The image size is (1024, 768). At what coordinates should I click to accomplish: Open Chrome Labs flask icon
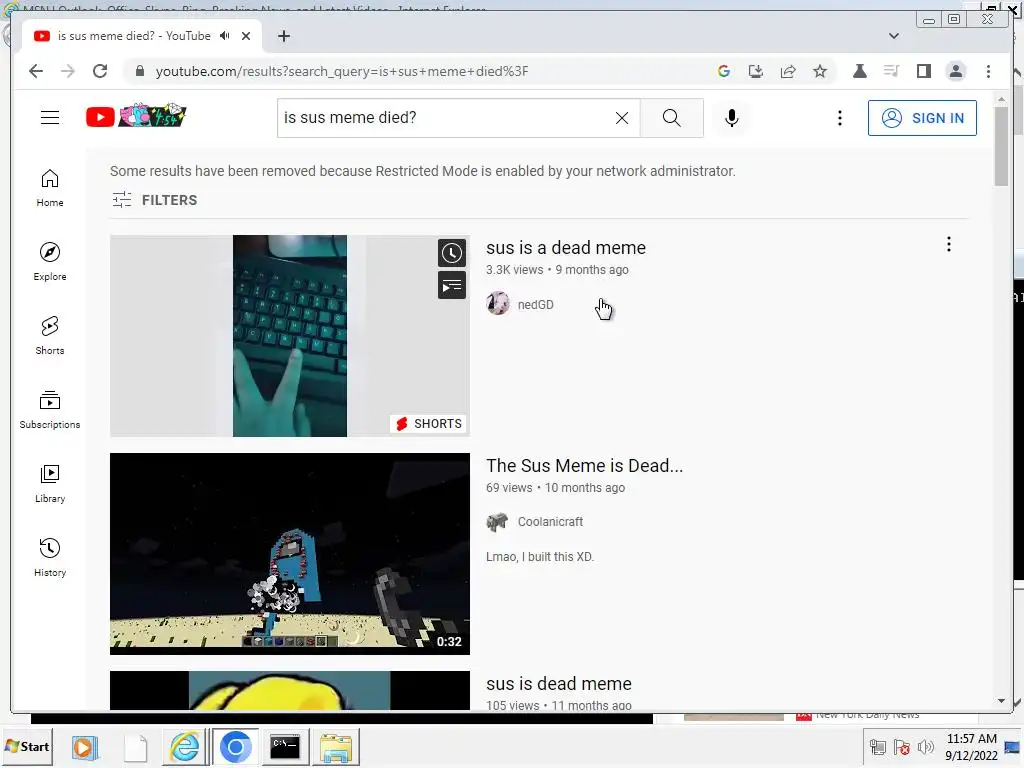(859, 71)
